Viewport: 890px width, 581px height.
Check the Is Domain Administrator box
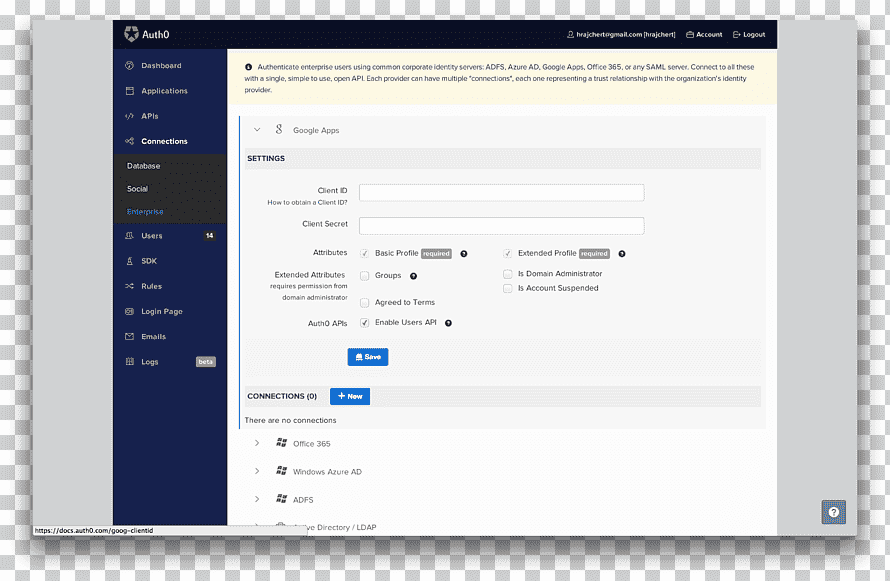(507, 274)
